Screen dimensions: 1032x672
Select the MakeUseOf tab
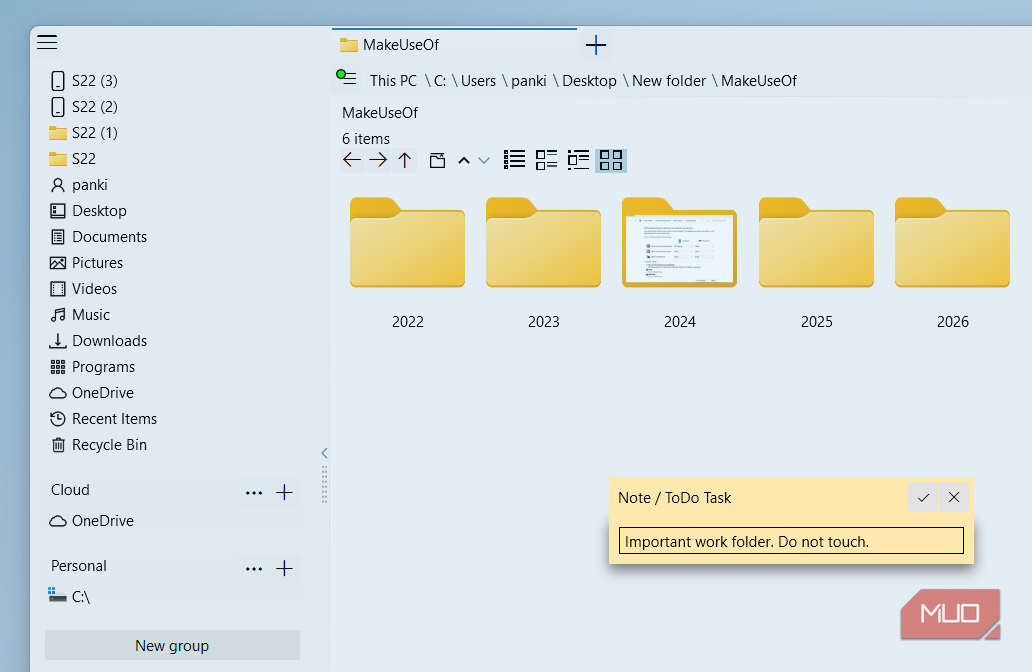point(454,45)
